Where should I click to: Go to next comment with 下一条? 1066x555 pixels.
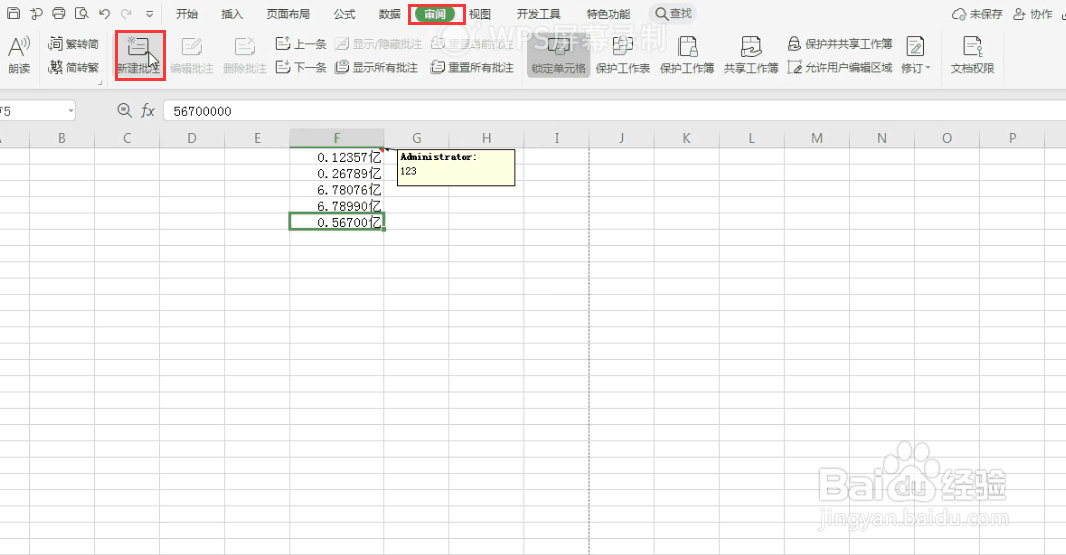[x=300, y=67]
